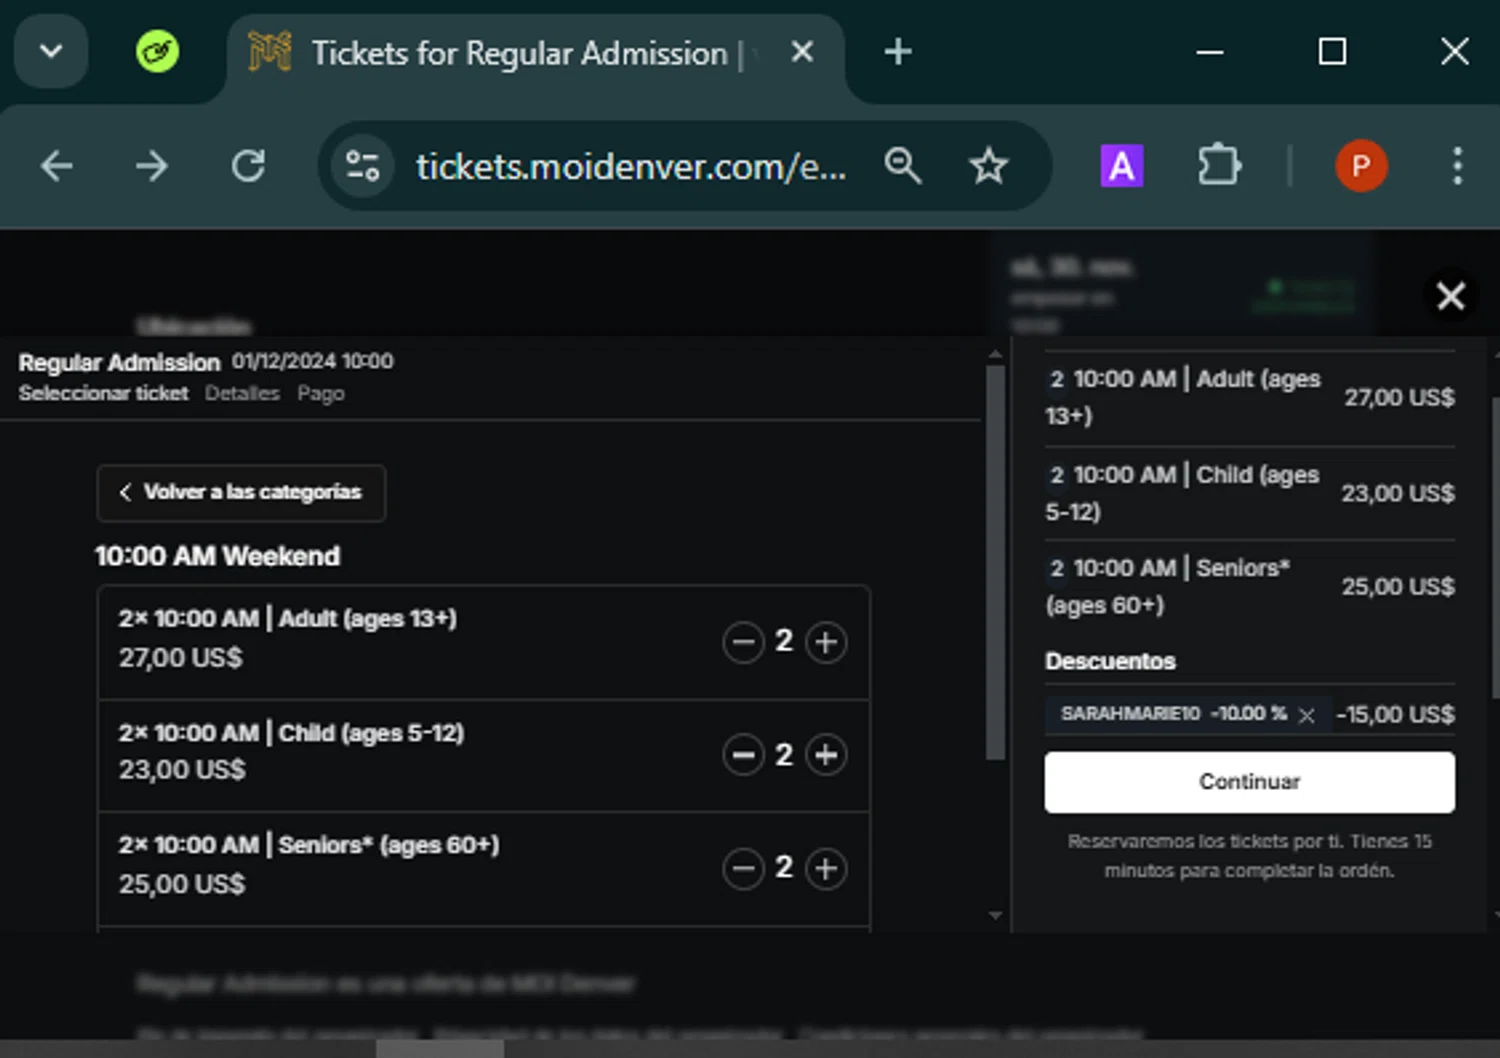Decrease Adult (ages 13+) ticket quantity

click(743, 642)
